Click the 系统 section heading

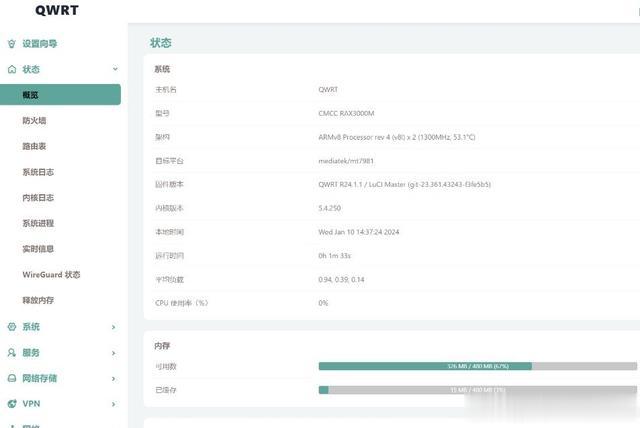click(162, 69)
